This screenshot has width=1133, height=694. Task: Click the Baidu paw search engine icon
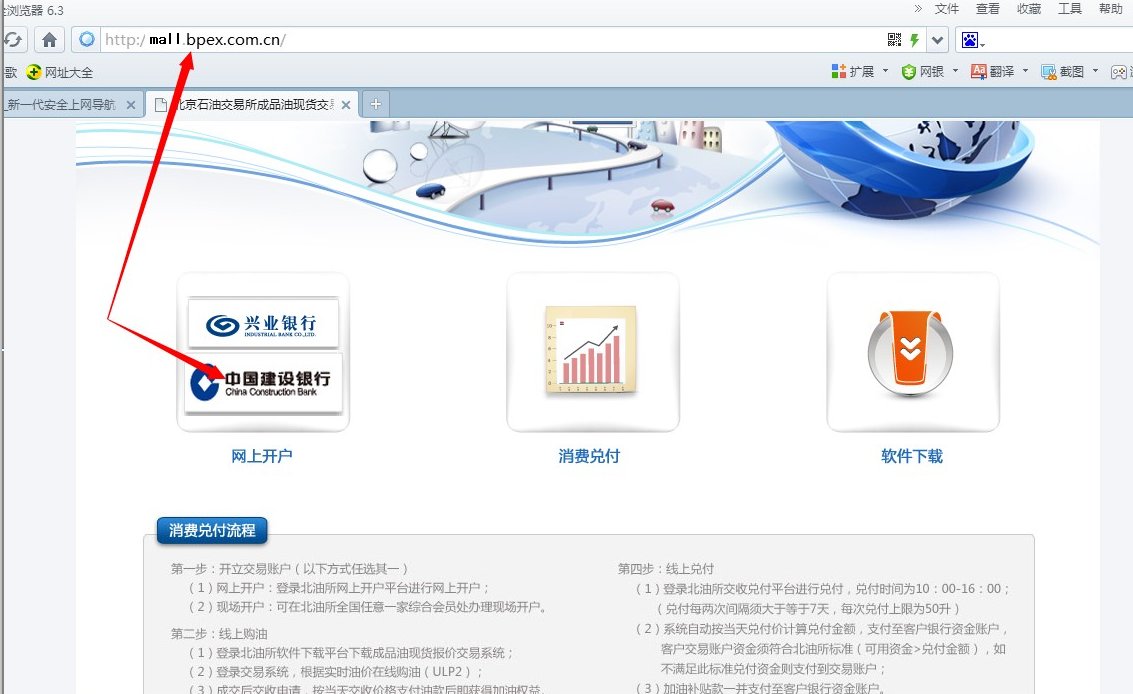(969, 40)
